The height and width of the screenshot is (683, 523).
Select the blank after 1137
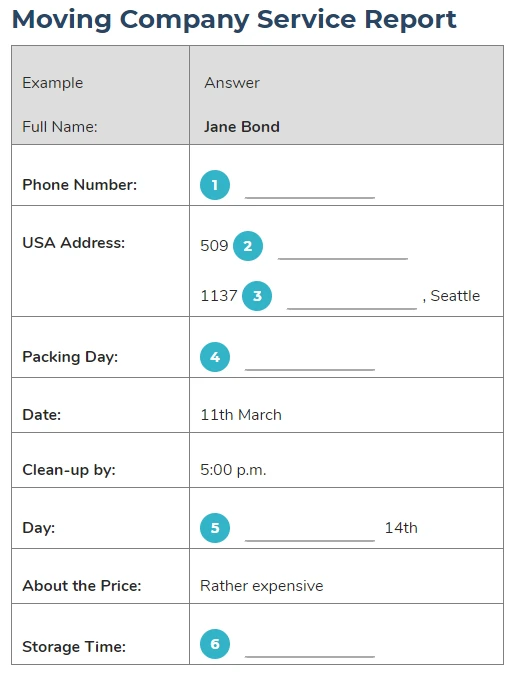tap(352, 303)
